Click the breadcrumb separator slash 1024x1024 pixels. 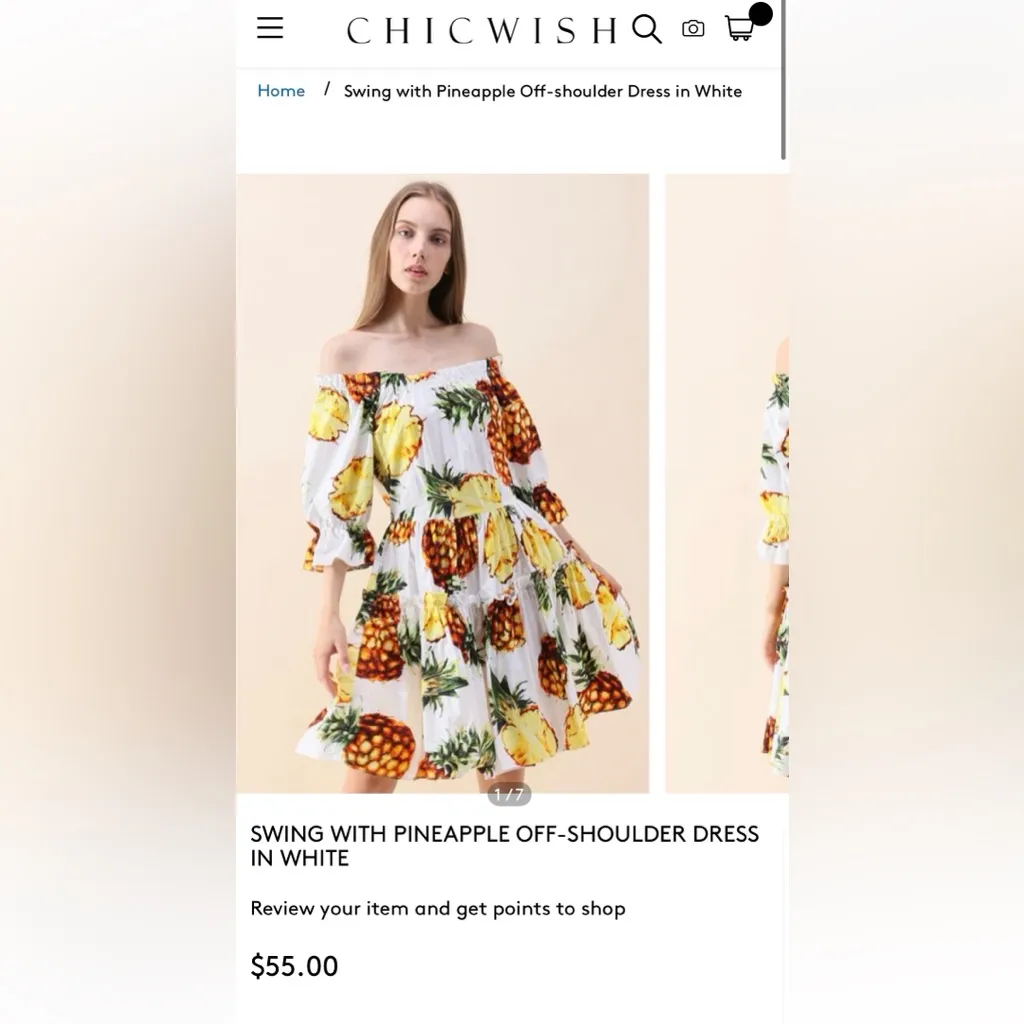(327, 91)
